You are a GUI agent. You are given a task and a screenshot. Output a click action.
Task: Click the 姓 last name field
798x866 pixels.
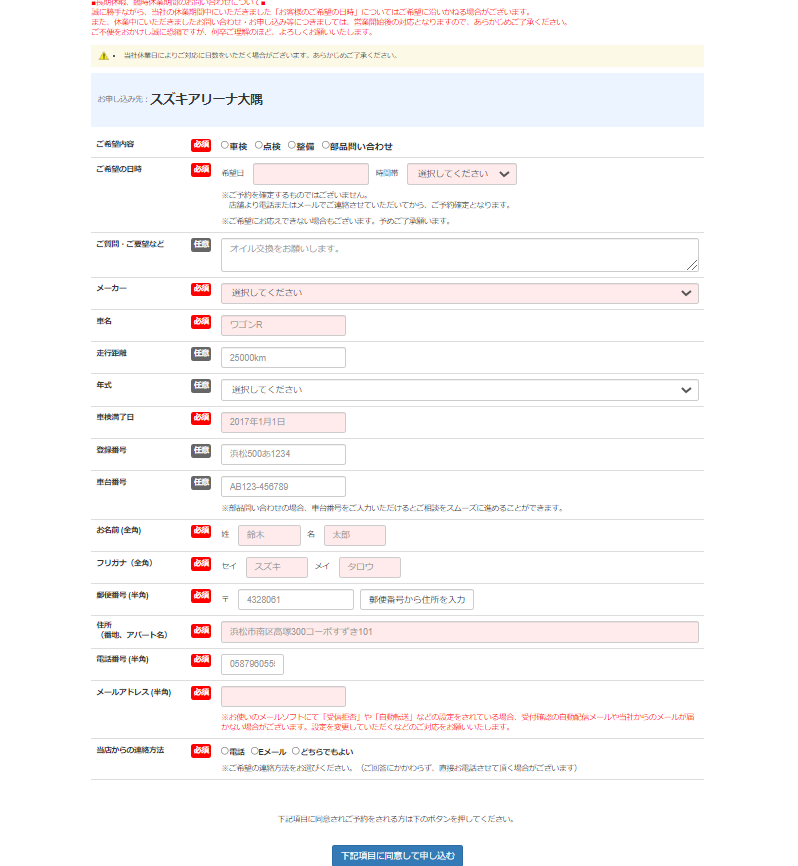pos(269,535)
